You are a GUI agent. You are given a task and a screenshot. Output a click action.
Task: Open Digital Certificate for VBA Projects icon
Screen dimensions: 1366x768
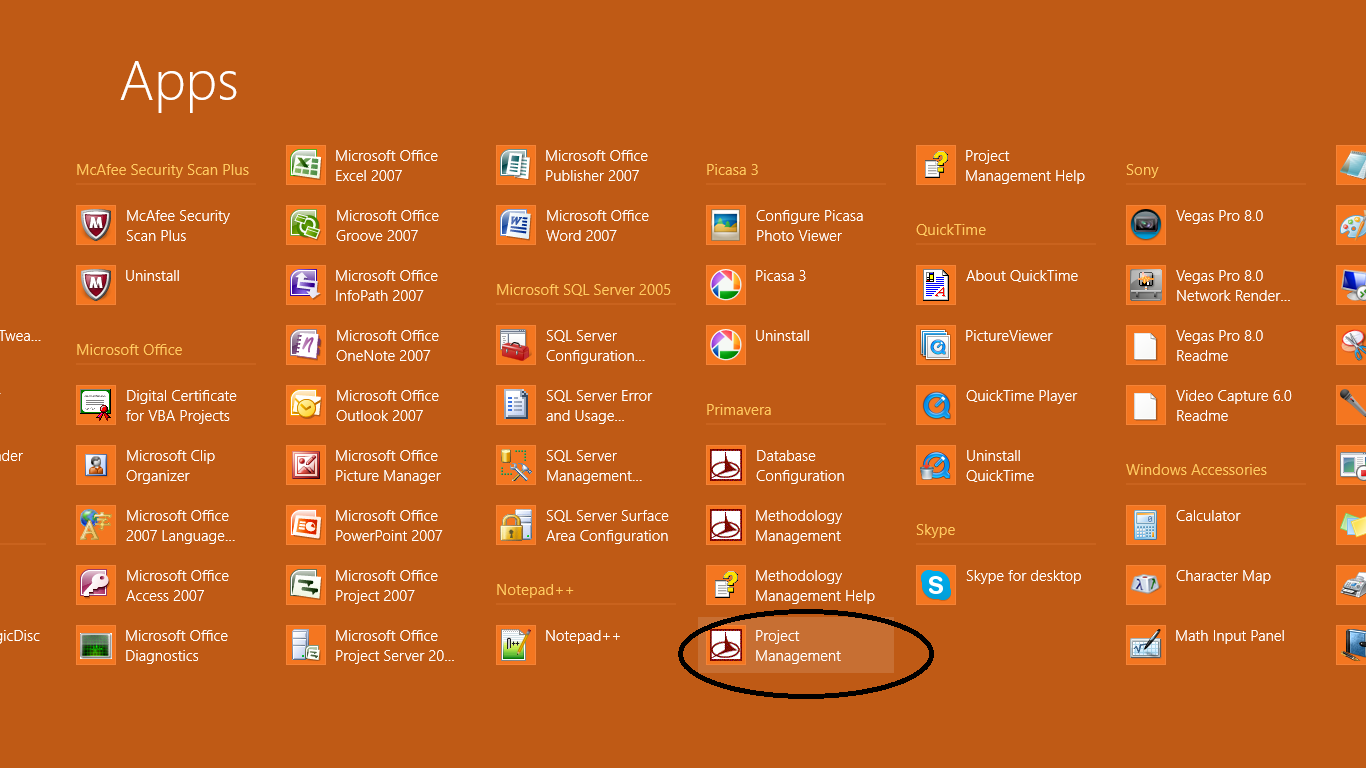pyautogui.click(x=96, y=405)
